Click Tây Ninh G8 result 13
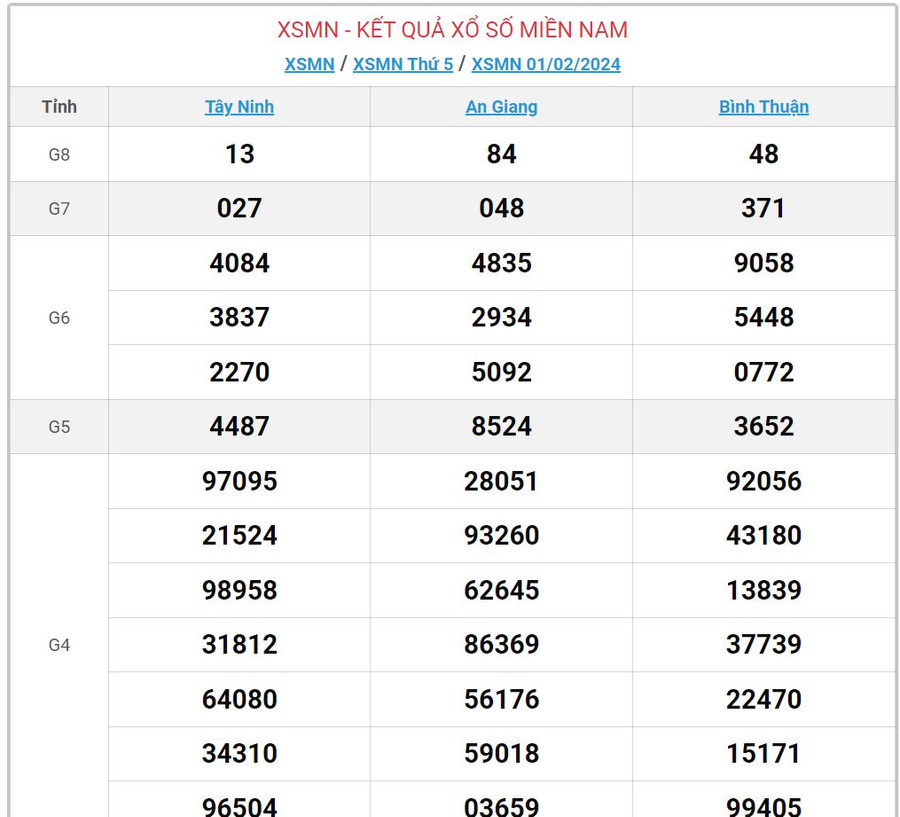The width and height of the screenshot is (900, 817). [x=239, y=154]
